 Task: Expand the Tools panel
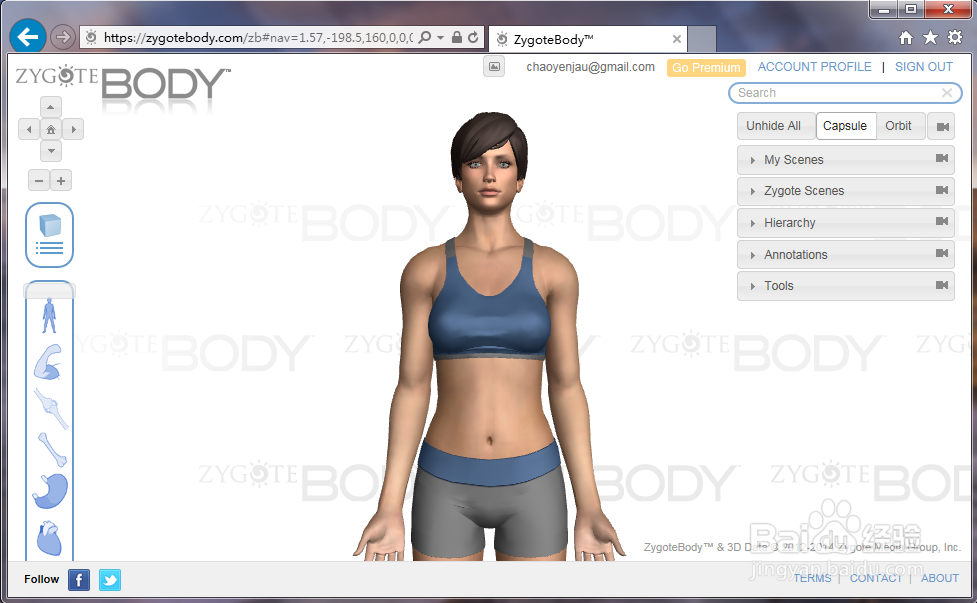846,286
